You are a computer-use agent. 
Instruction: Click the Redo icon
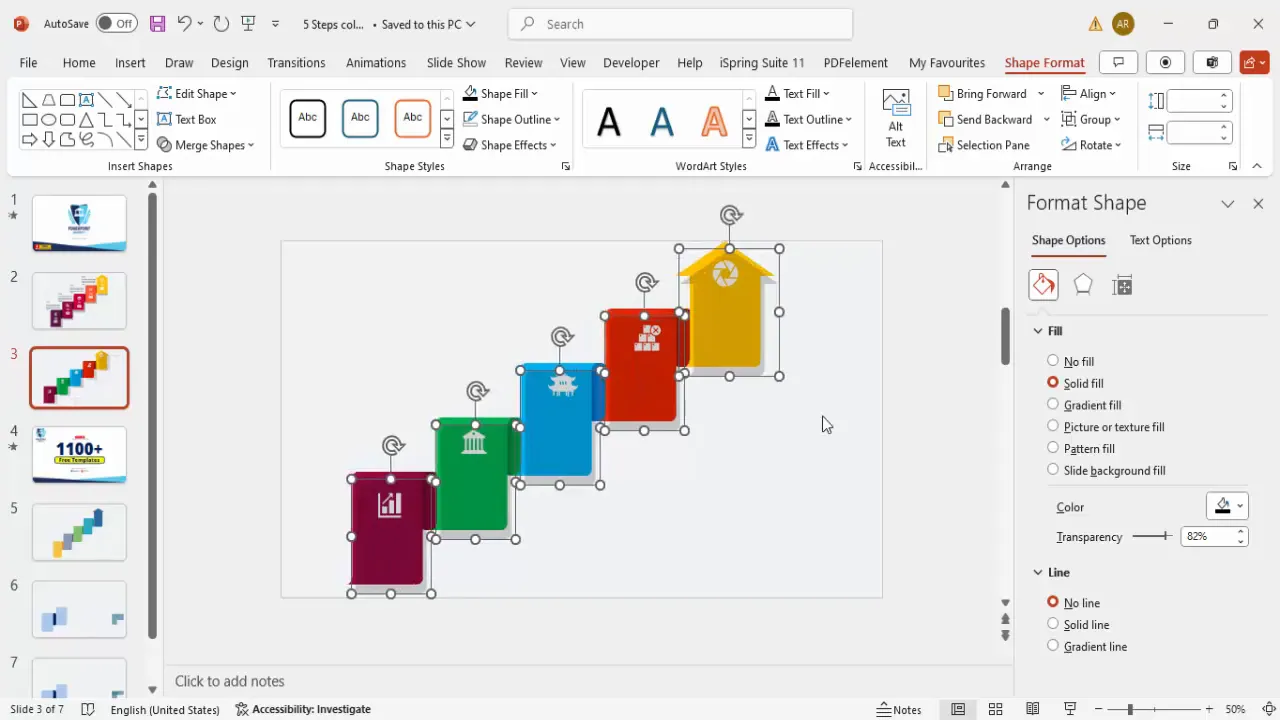221,23
